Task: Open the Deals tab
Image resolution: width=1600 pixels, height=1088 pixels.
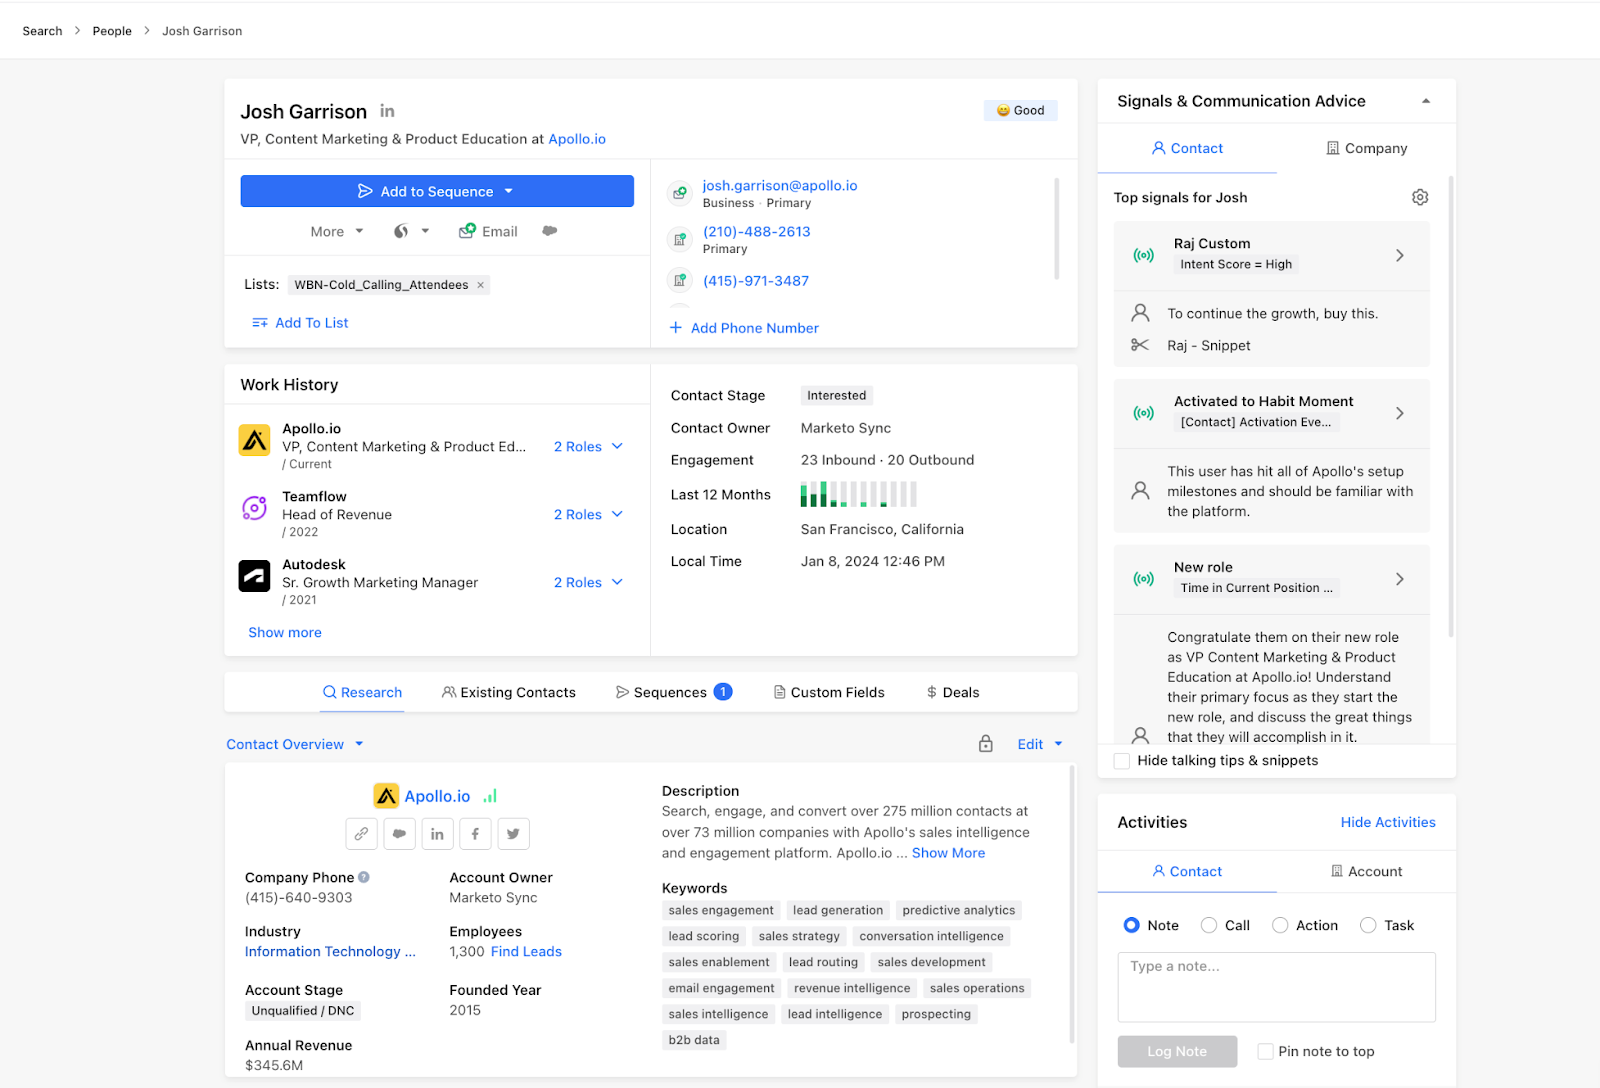Action: coord(953,692)
